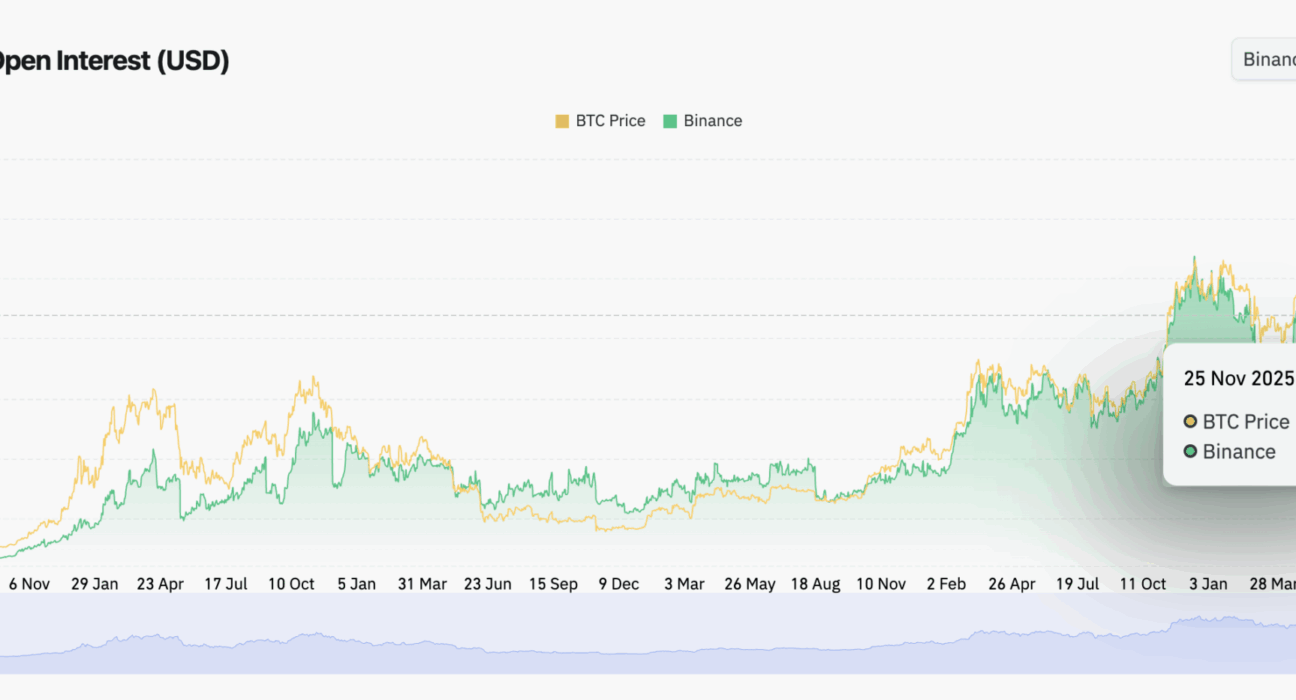Click the 9 Dec x-axis date label

(x=619, y=584)
